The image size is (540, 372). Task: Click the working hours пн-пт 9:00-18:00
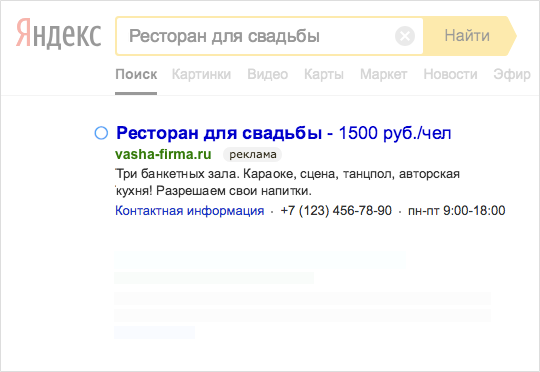click(457, 210)
